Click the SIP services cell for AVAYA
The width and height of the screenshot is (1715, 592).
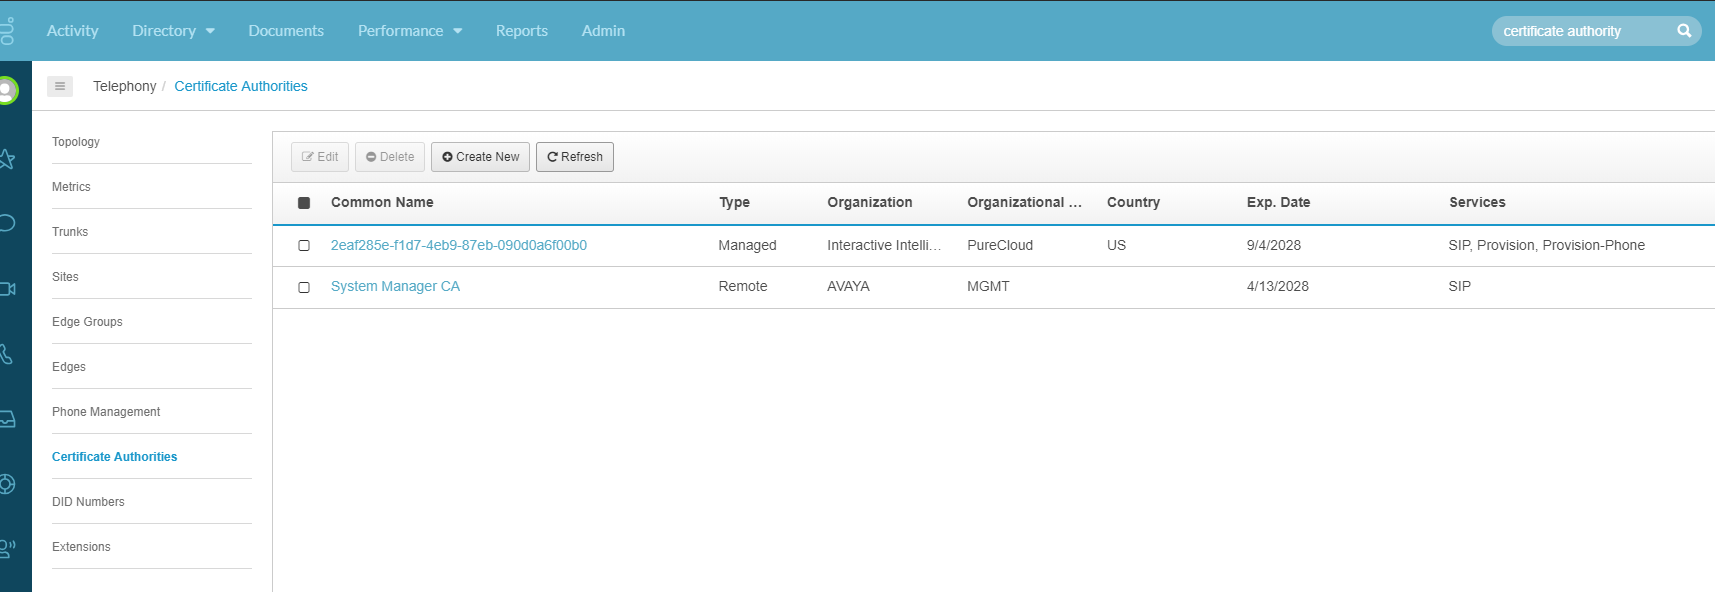point(1460,286)
